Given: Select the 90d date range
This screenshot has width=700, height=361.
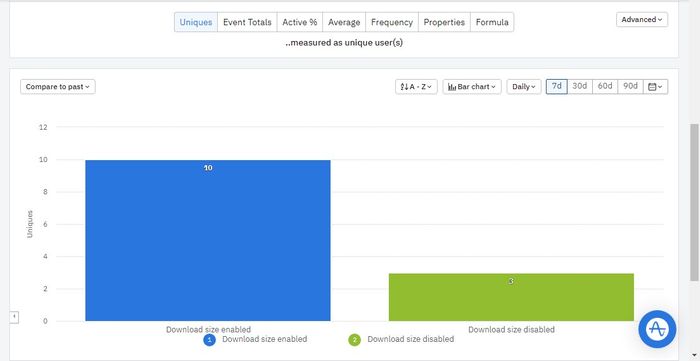Looking at the screenshot, I should click(x=630, y=86).
